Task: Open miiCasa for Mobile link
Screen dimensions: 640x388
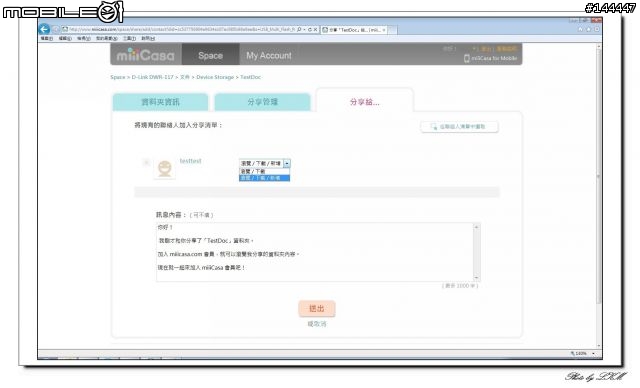Action: [490, 58]
